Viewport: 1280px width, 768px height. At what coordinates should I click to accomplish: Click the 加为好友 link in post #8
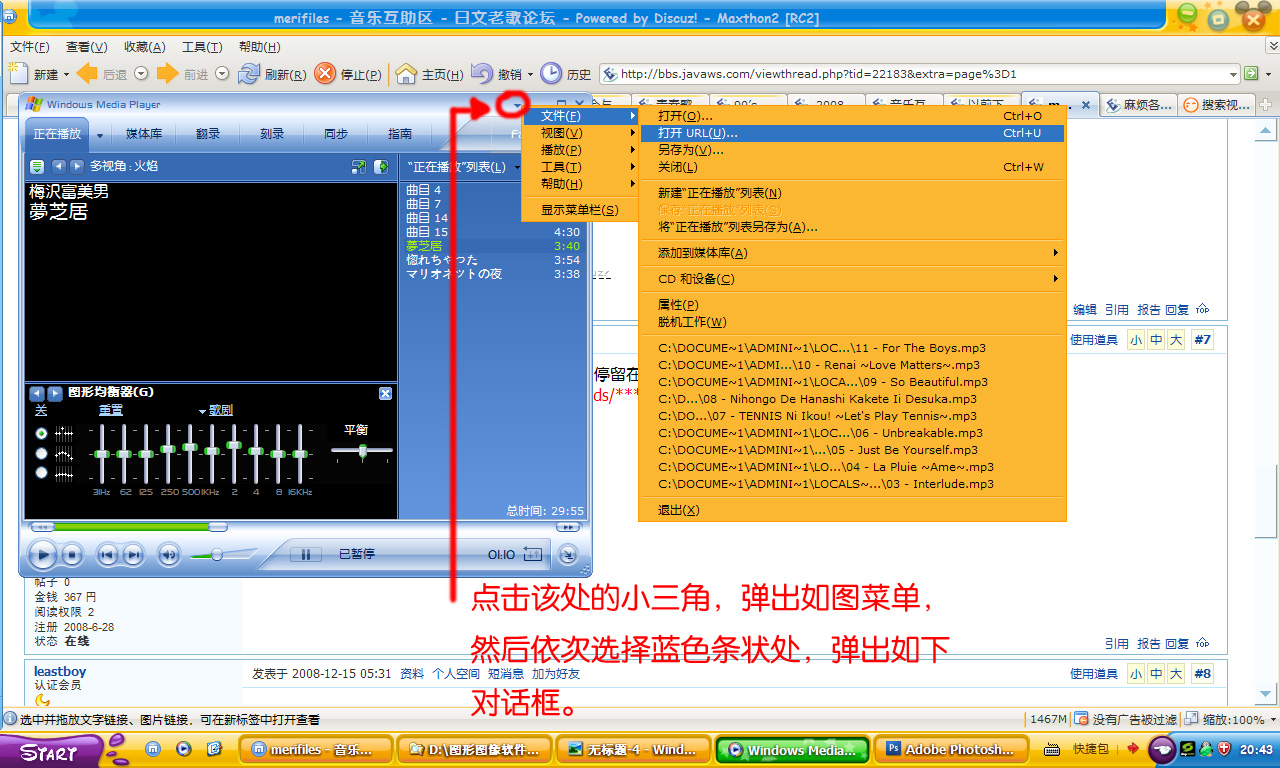coord(556,674)
